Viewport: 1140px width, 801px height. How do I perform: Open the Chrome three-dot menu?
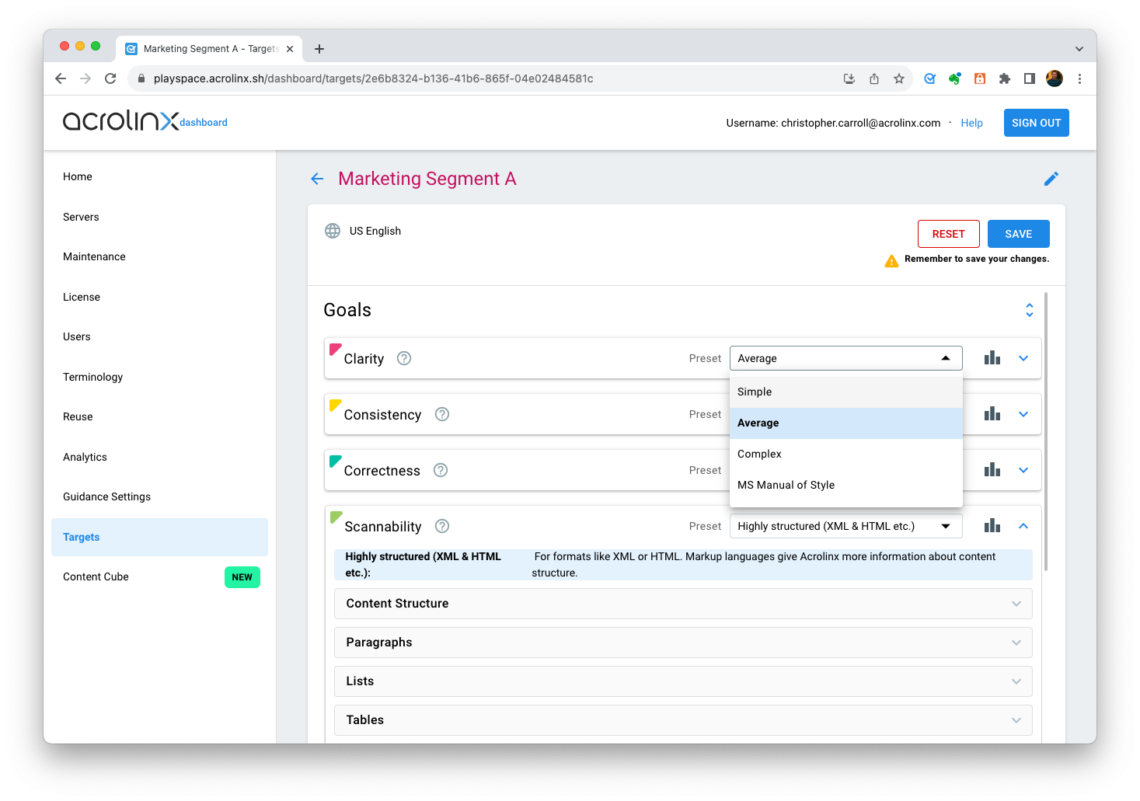(1080, 79)
